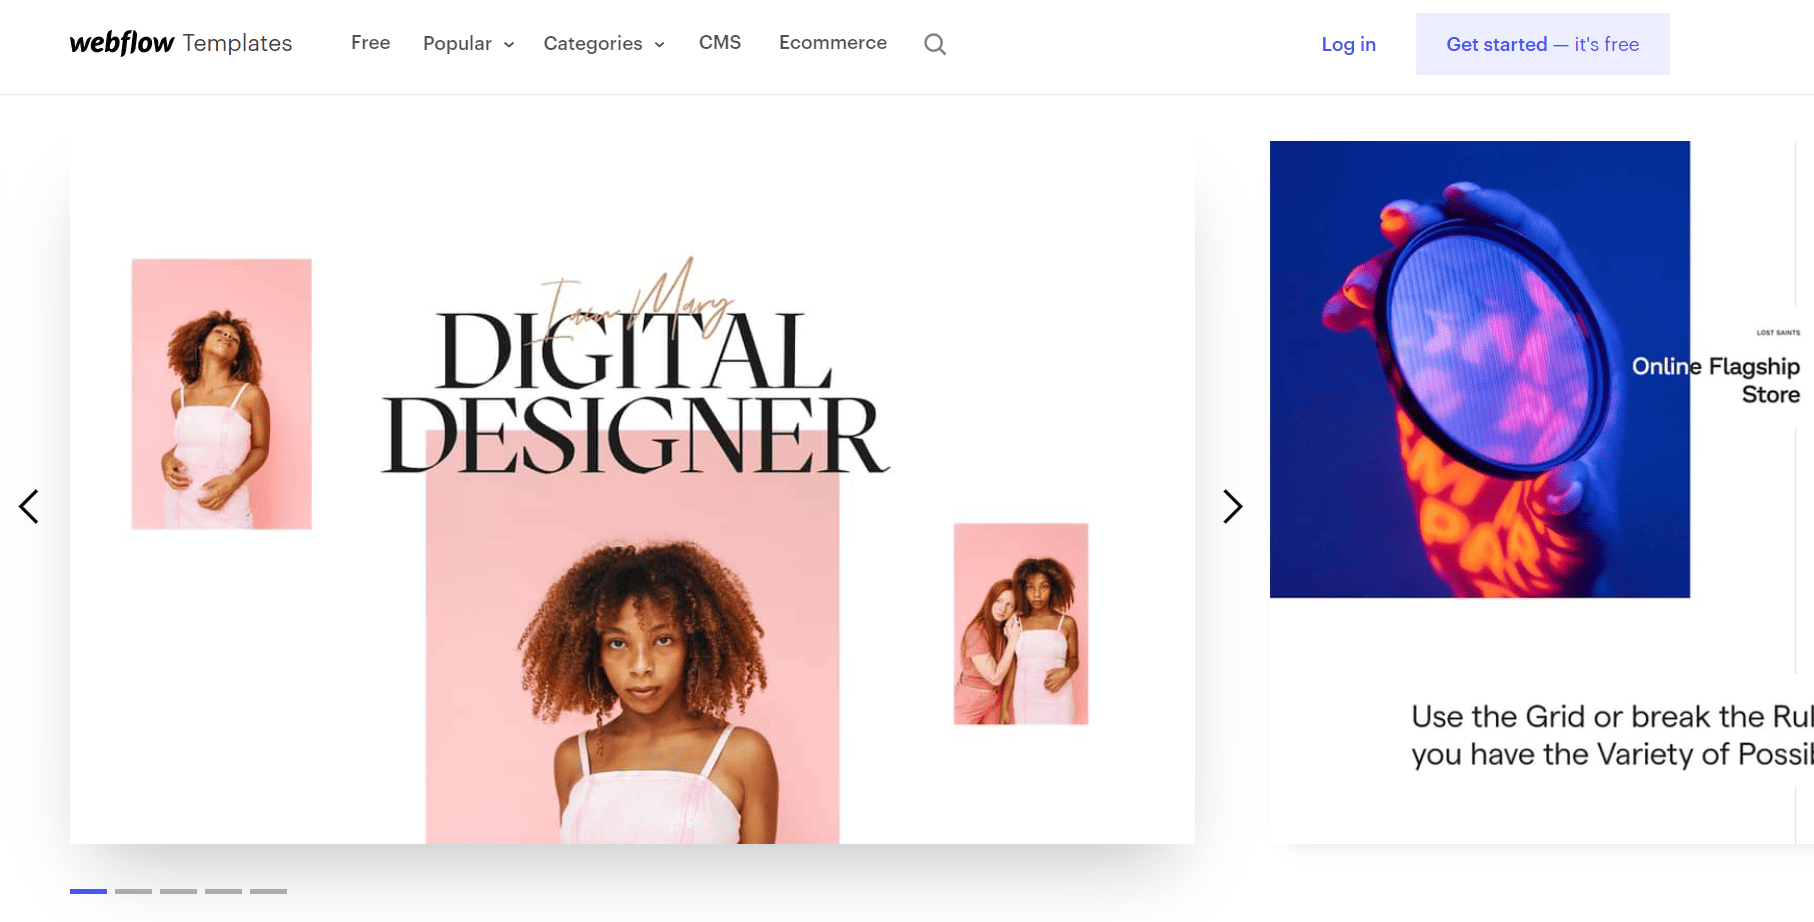Screen dimensions: 1814x922
Task: Advance to next slide arrow
Action: tap(1233, 507)
